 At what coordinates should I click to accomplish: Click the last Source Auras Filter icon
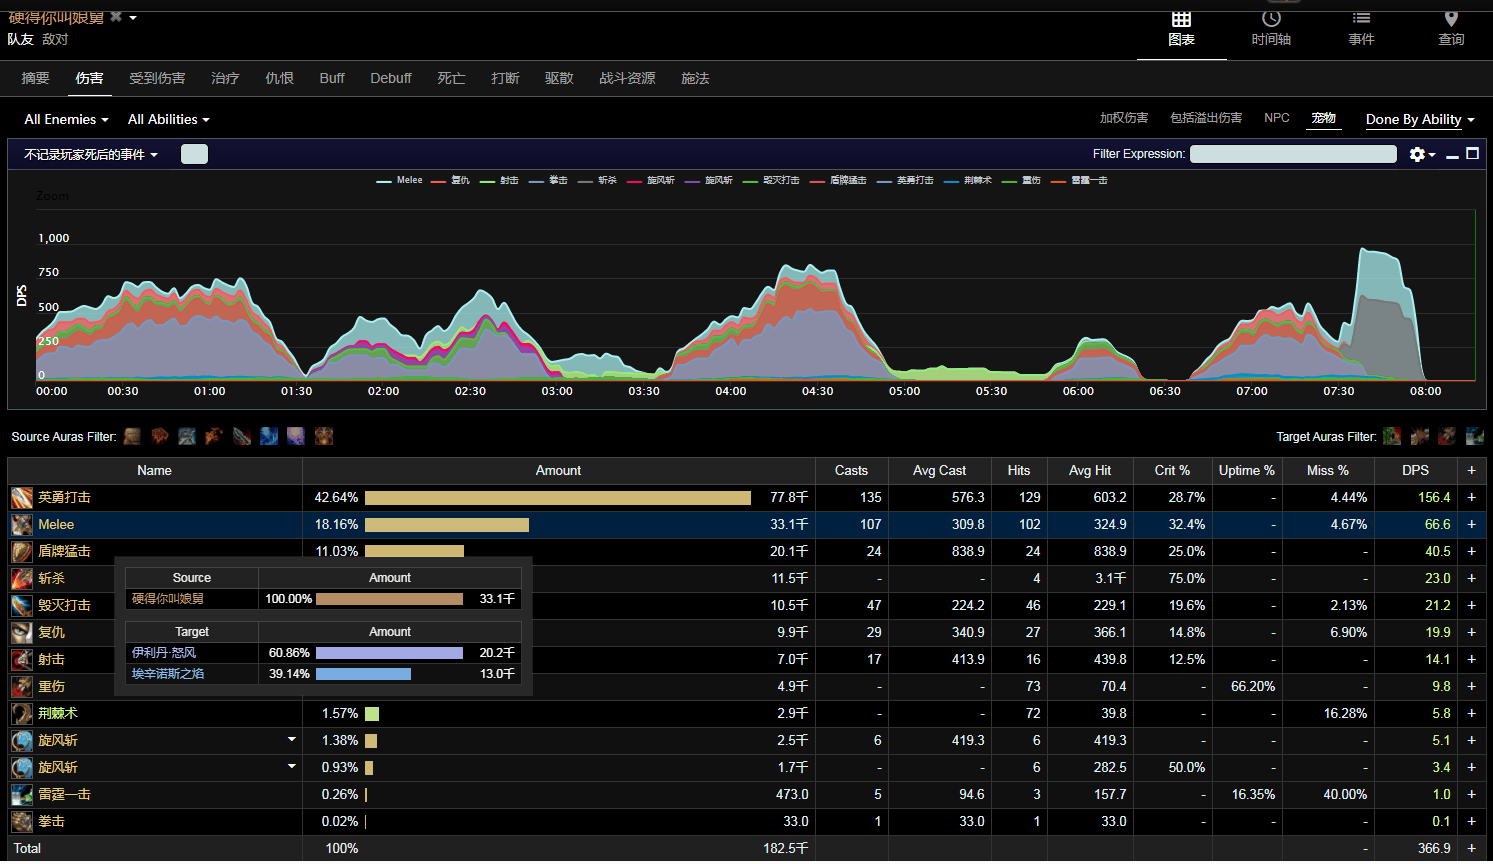(x=324, y=436)
